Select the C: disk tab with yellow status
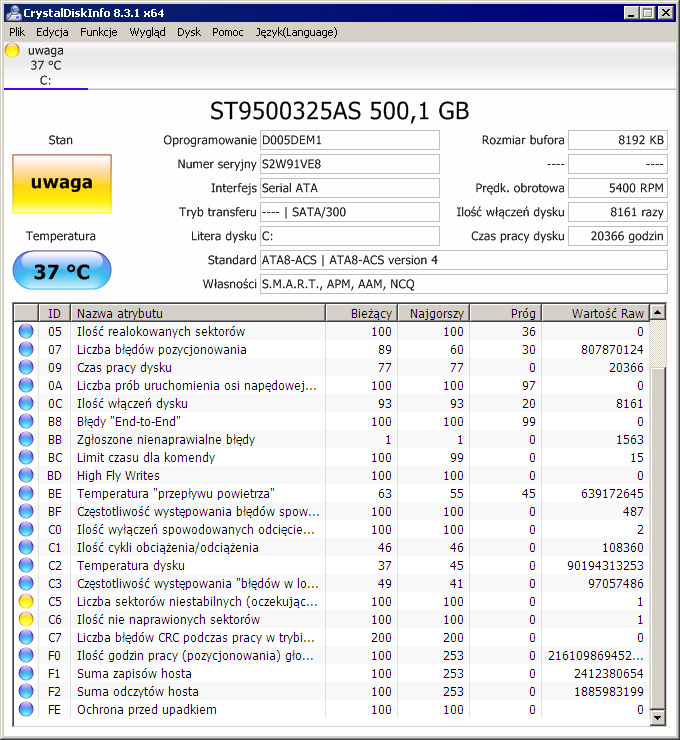 45,65
